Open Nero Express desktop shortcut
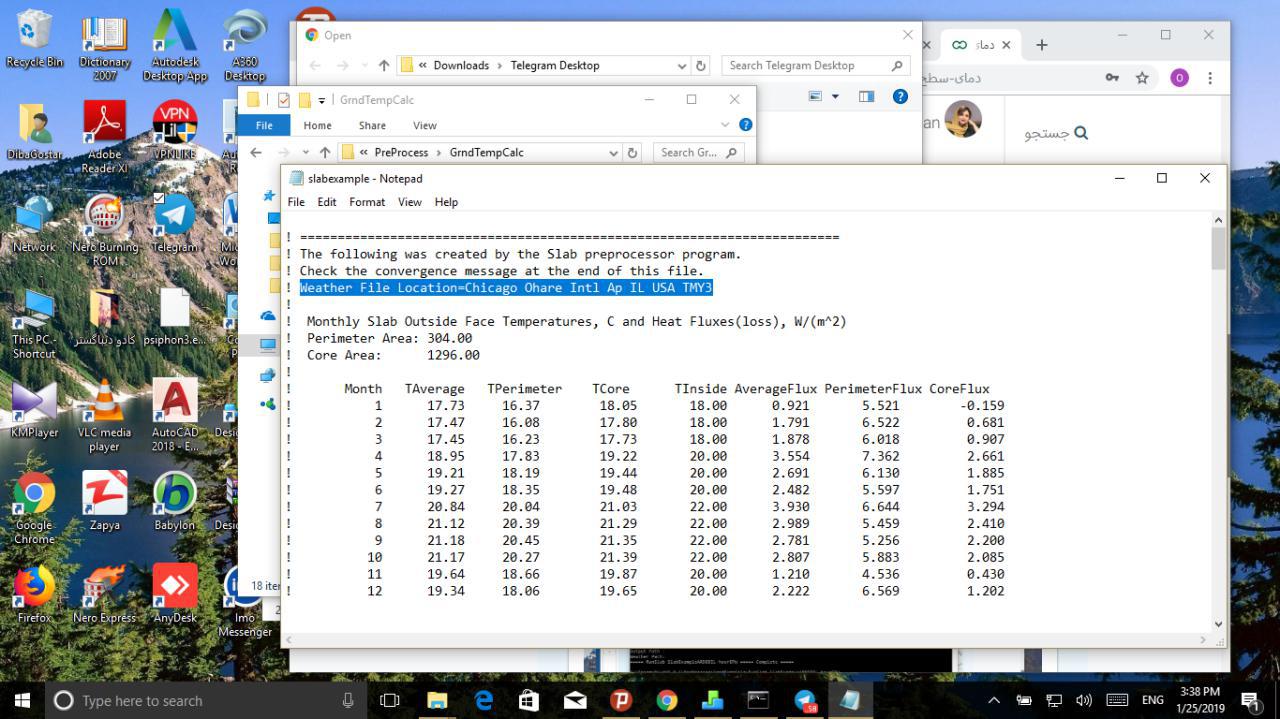This screenshot has width=1280, height=719. 104,593
